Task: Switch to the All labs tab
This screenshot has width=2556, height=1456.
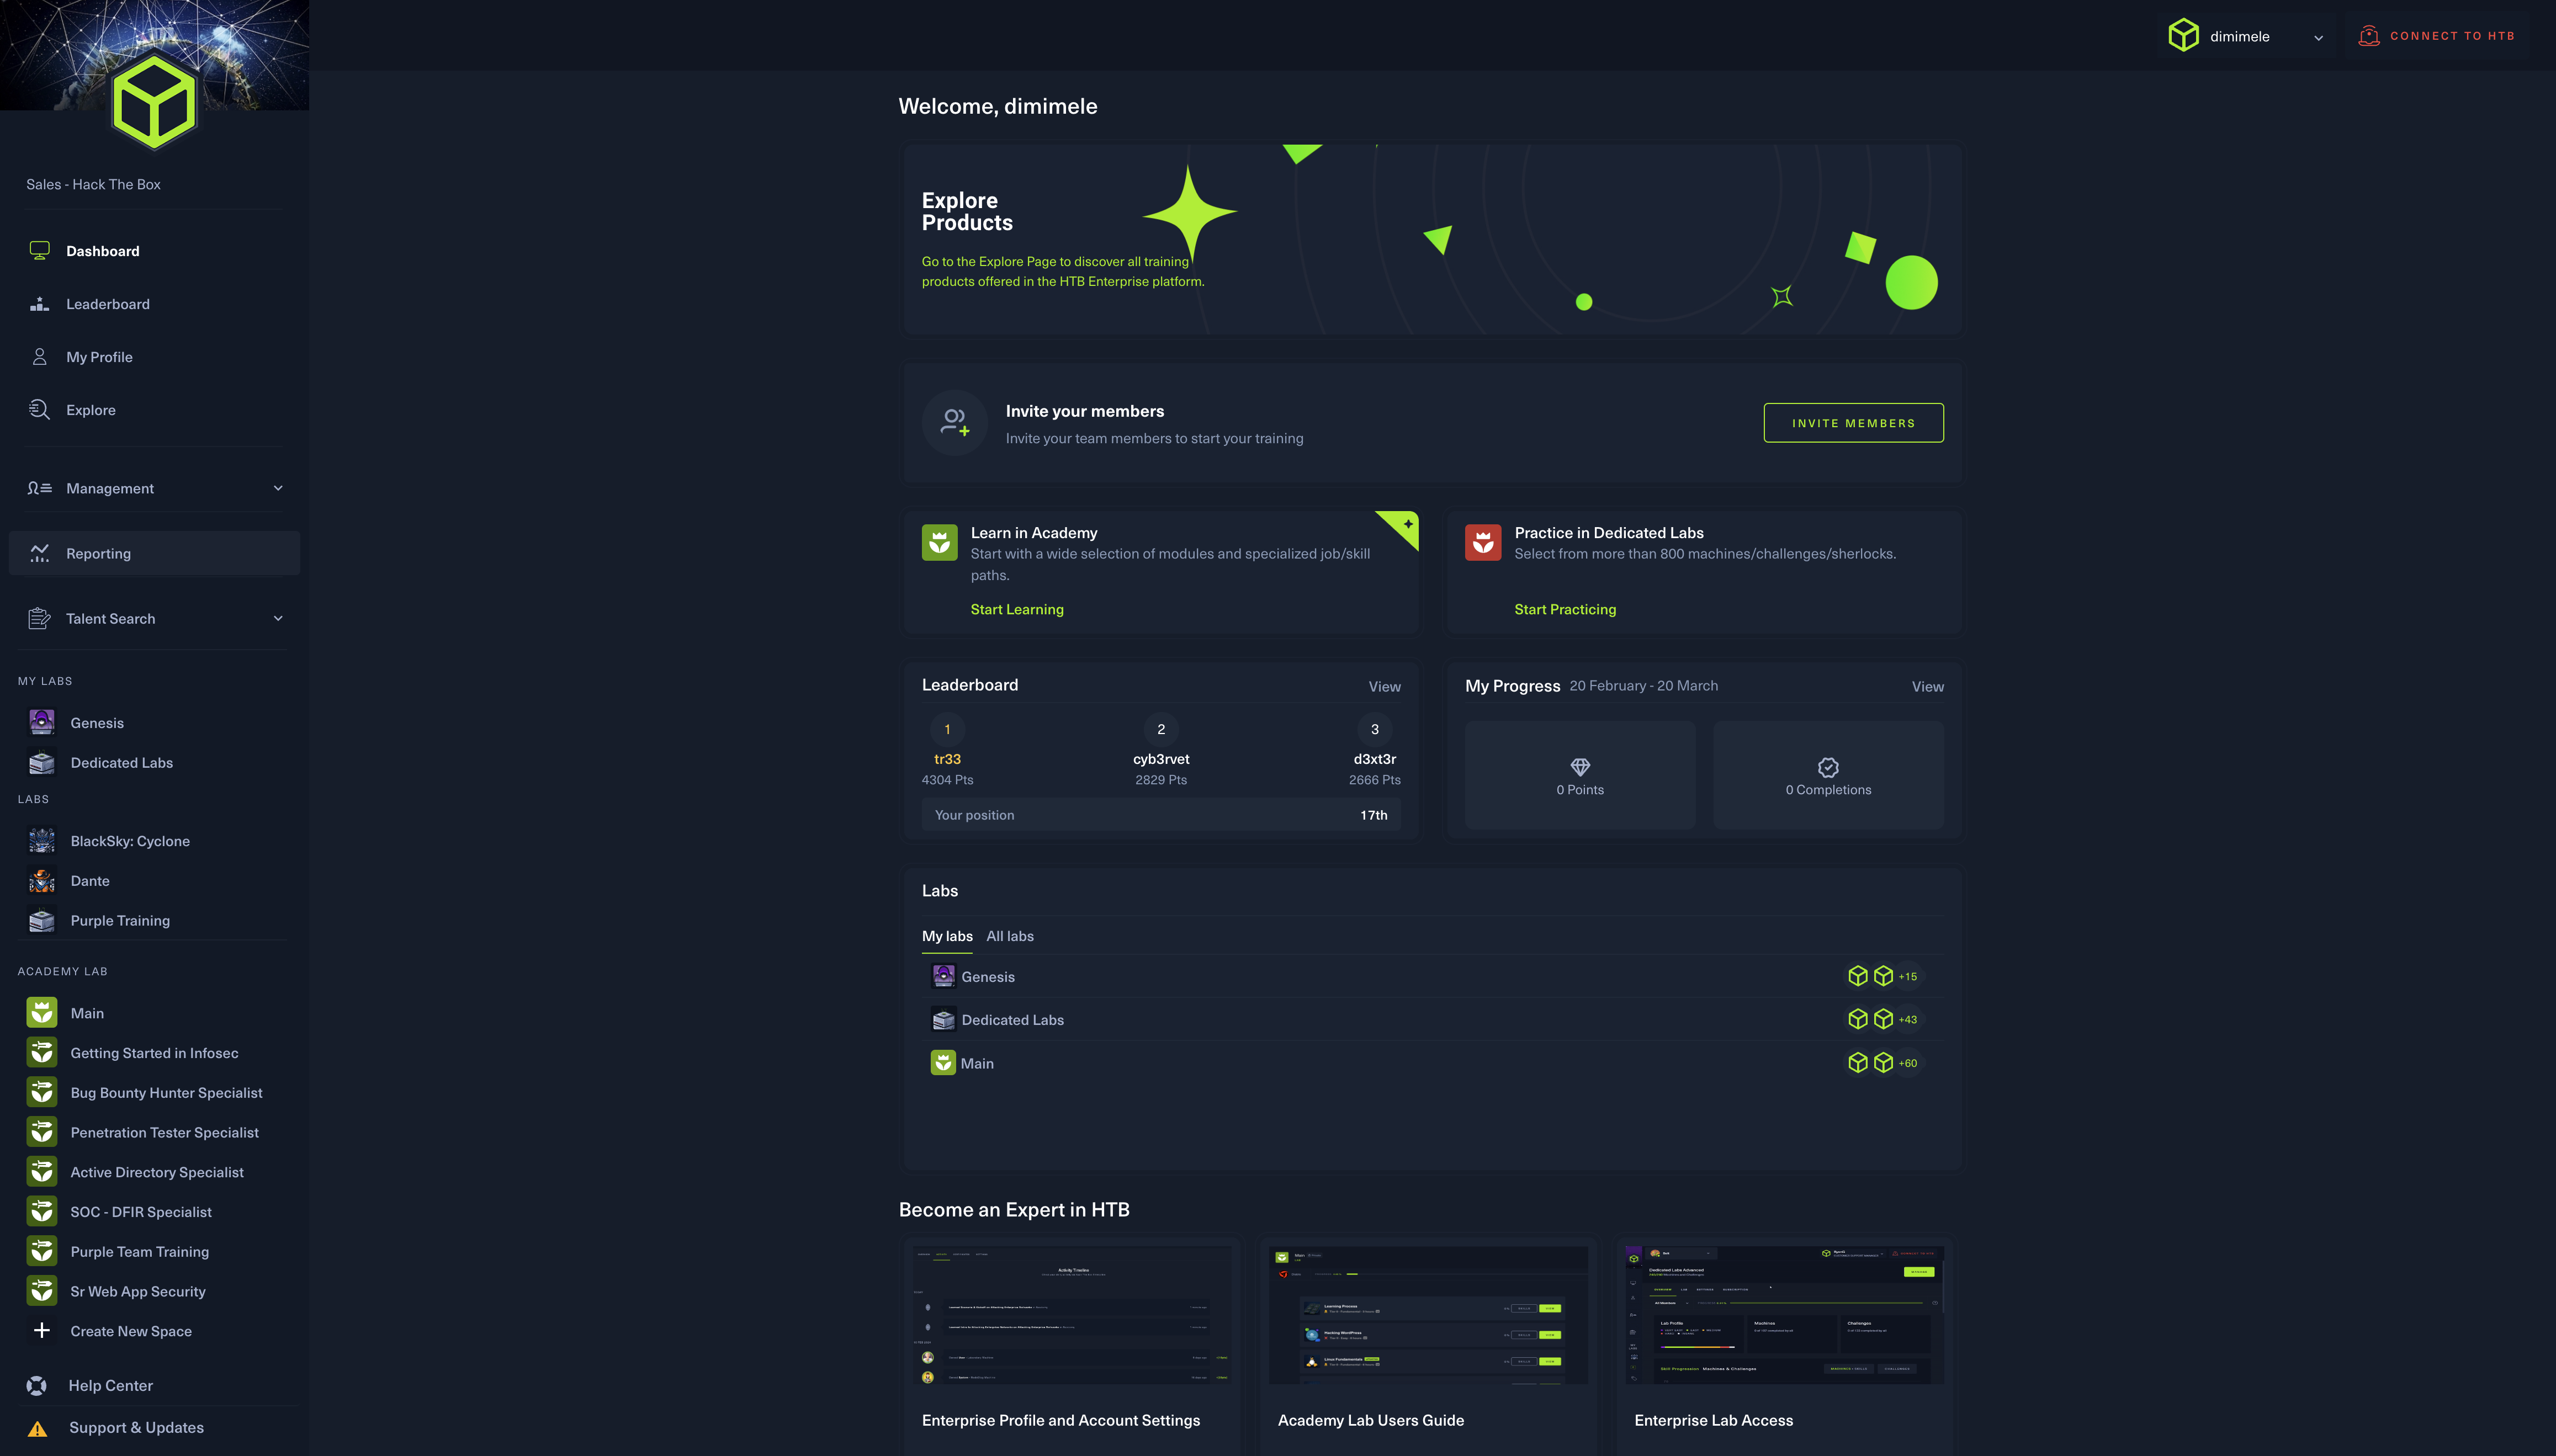Action: coord(1009,936)
